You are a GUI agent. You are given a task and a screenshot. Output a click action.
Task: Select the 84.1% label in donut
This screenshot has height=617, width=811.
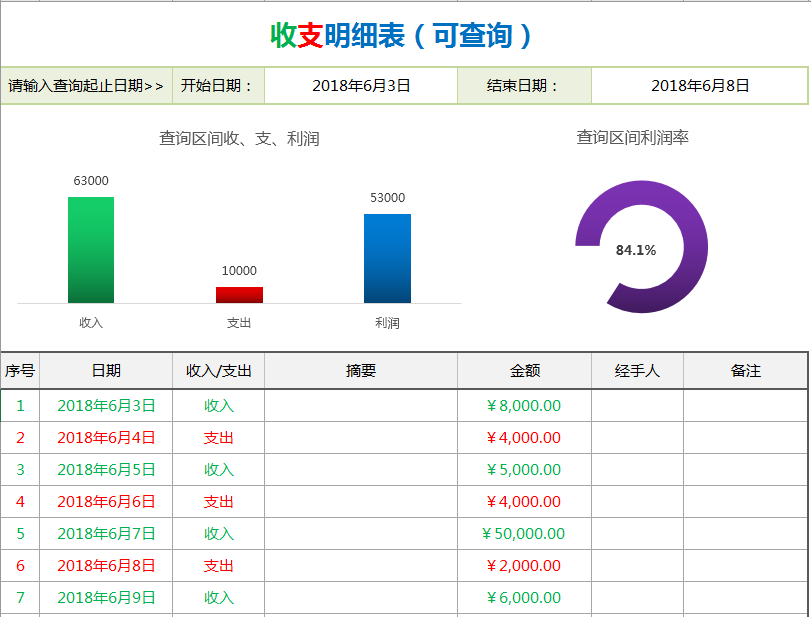(636, 250)
